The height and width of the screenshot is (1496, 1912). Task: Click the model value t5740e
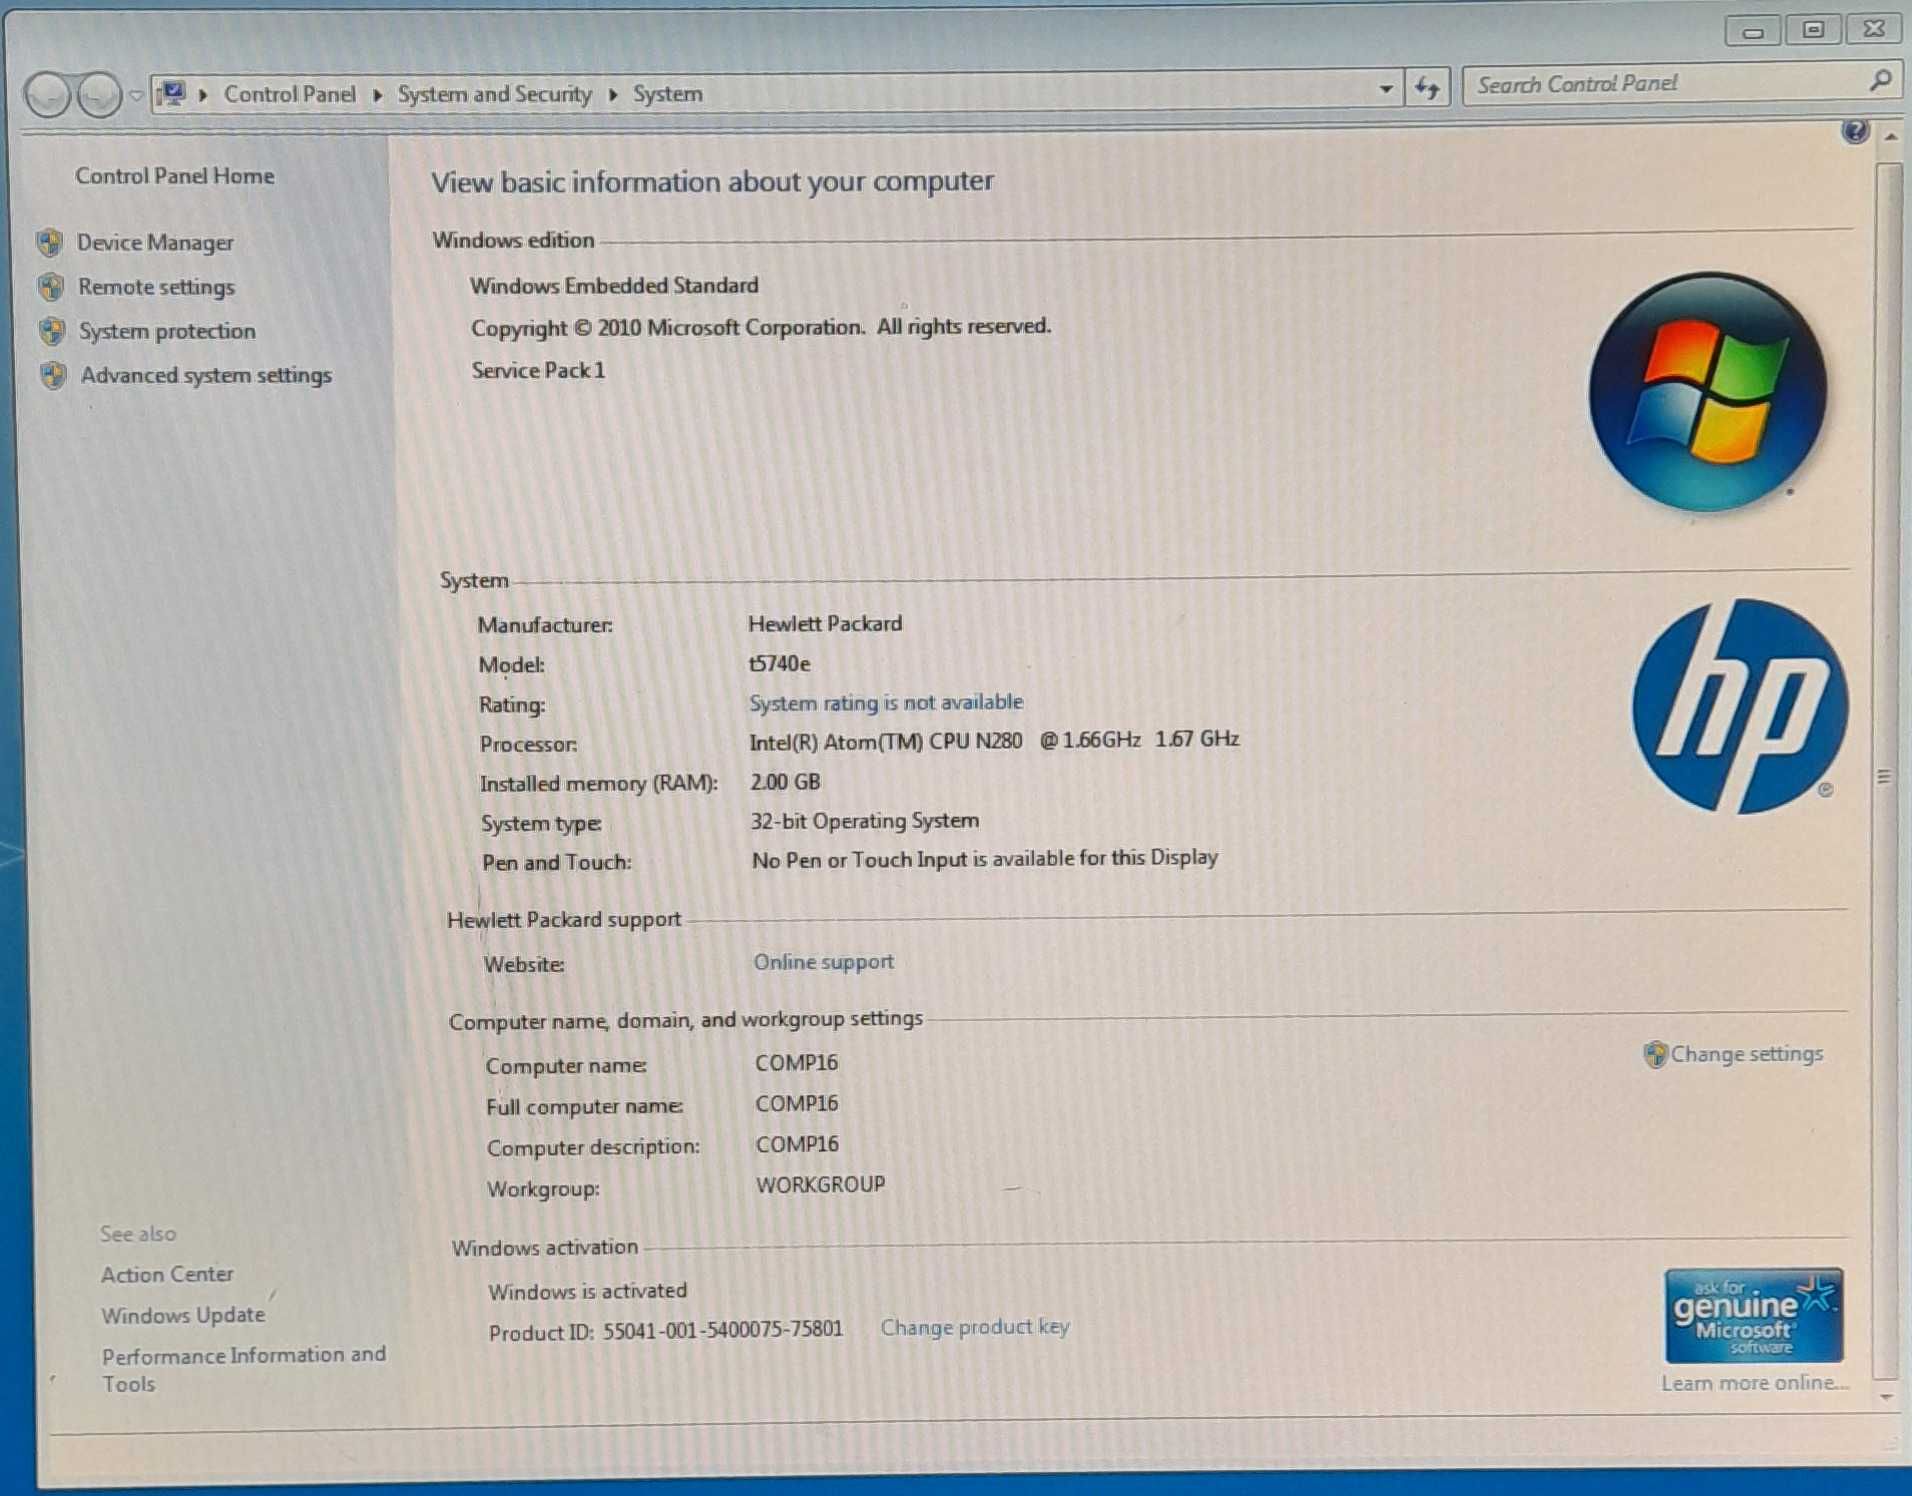(779, 663)
